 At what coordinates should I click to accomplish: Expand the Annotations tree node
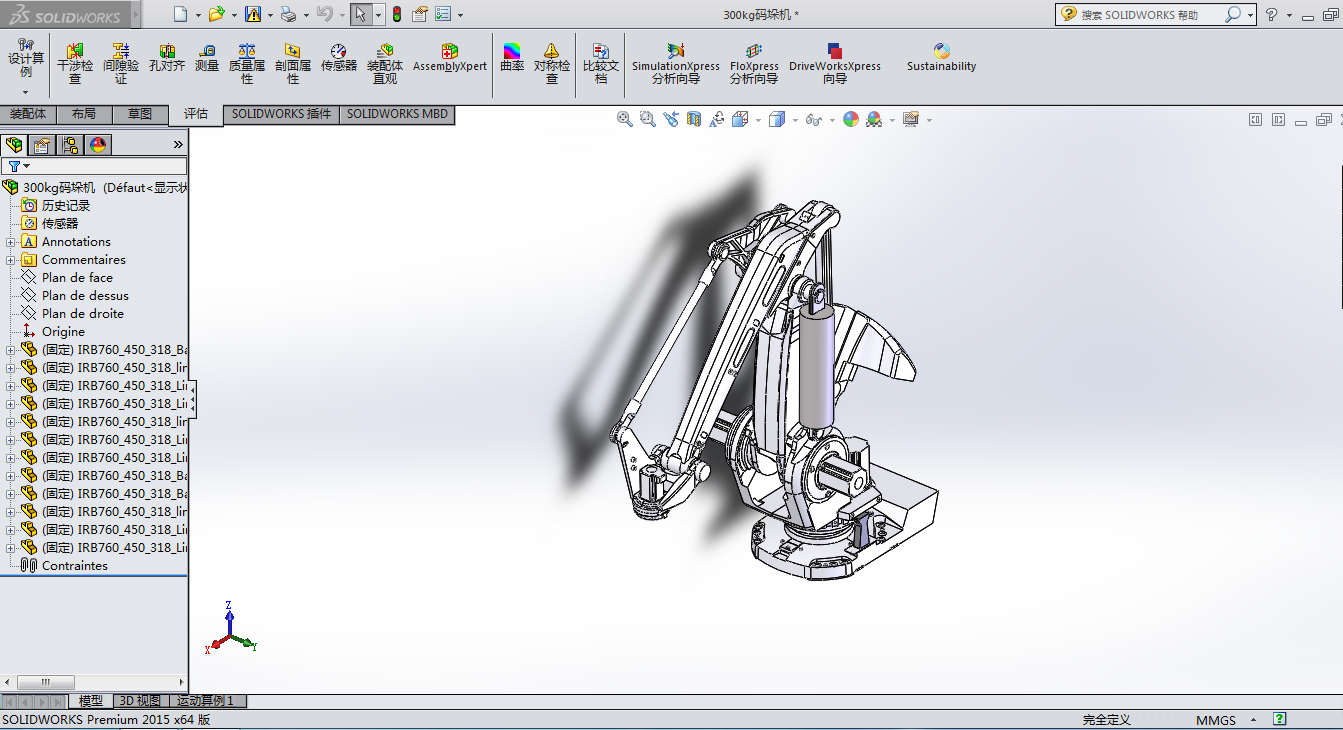tap(11, 242)
